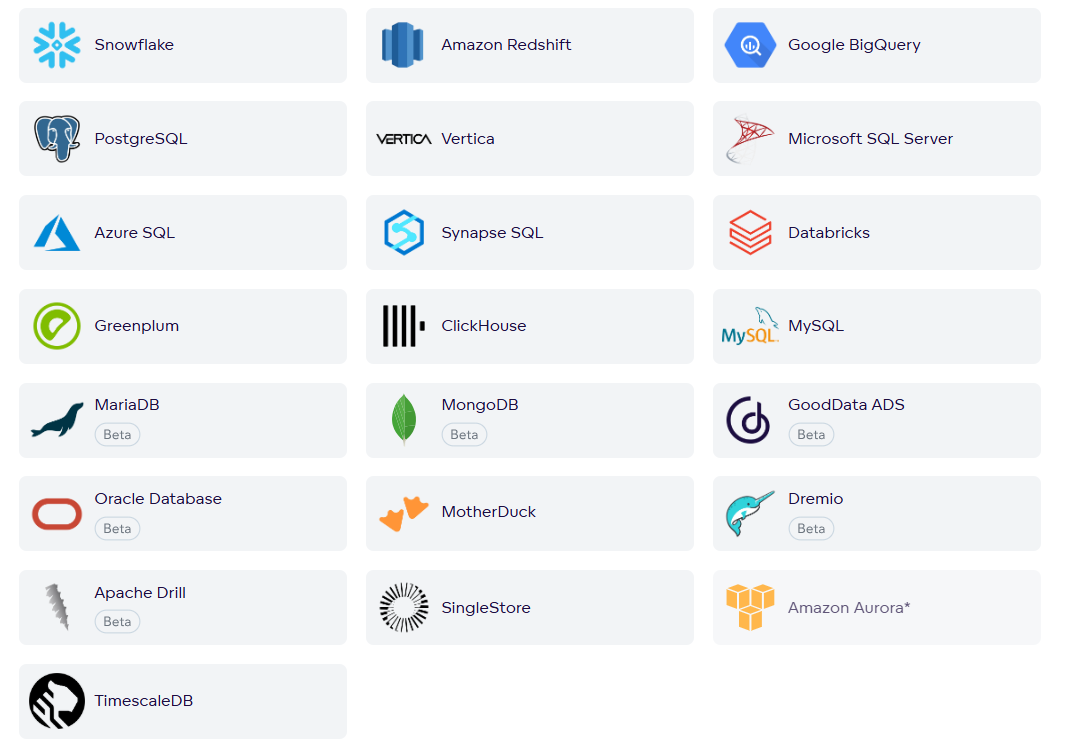Viewport: 1066px width, 751px height.
Task: Click the Apache Drill bit icon
Action: pyautogui.click(x=57, y=608)
